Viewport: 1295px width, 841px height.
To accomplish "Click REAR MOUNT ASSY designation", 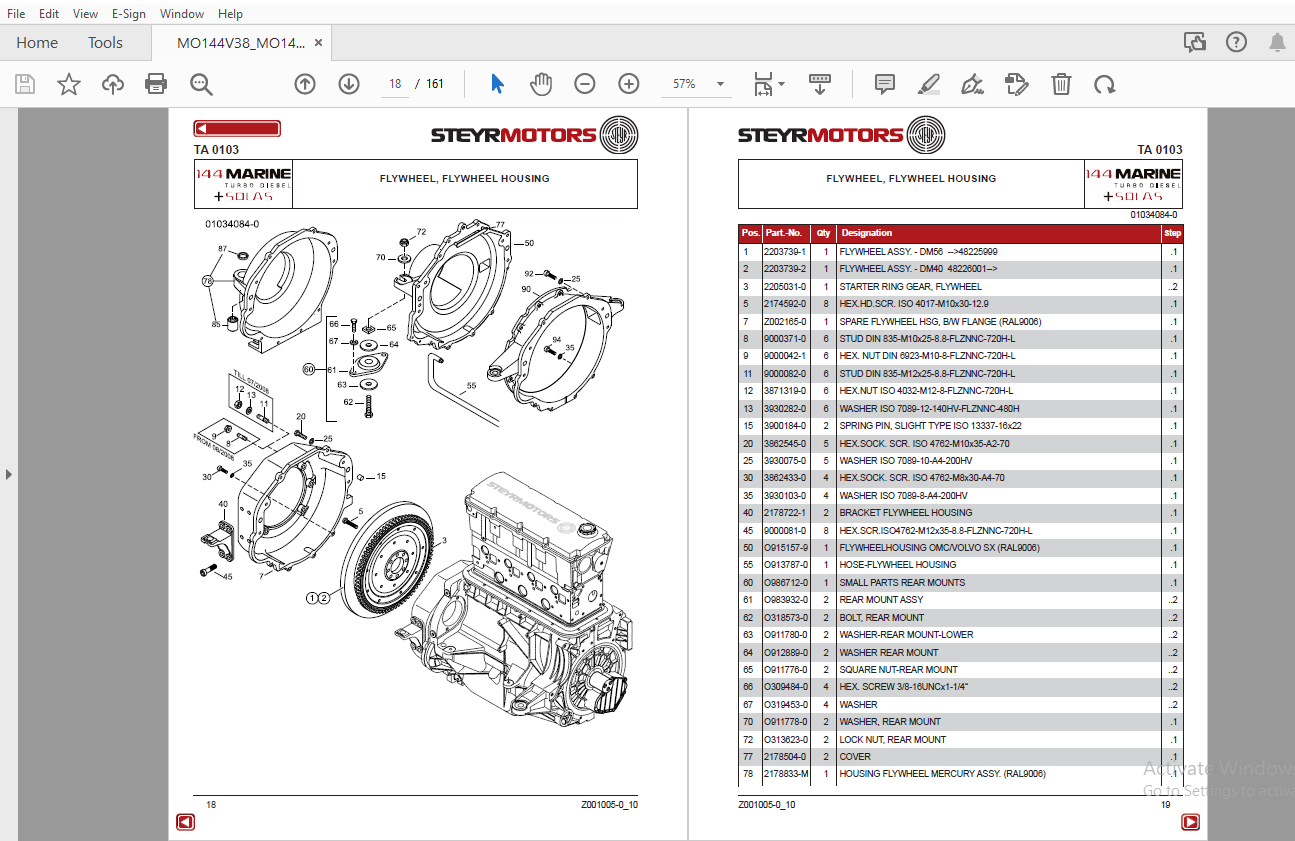I will pos(881,600).
